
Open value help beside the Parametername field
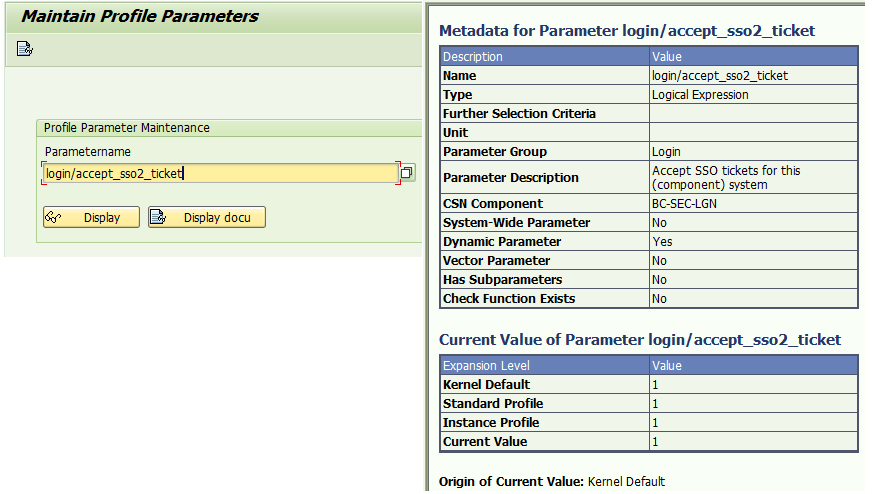coord(407,172)
